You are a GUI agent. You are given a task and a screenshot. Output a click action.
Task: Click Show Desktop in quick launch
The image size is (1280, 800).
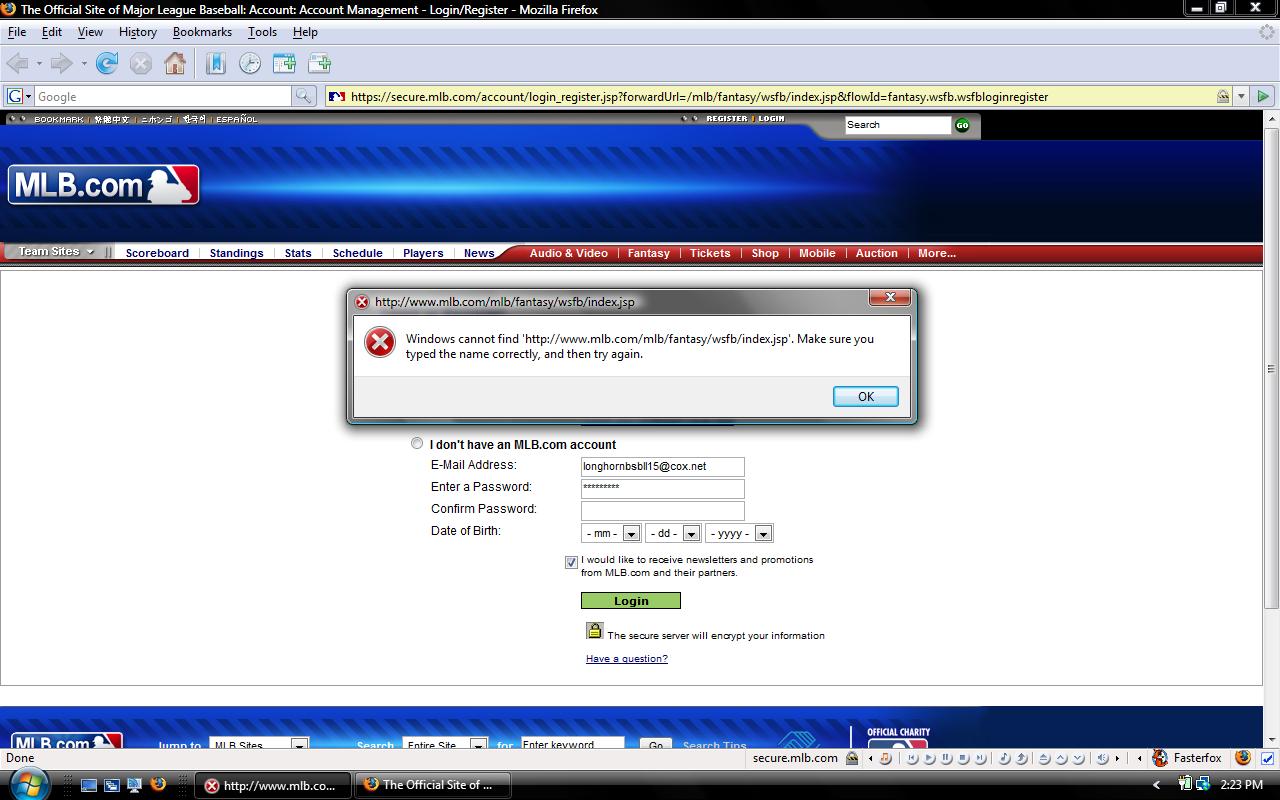click(x=89, y=786)
